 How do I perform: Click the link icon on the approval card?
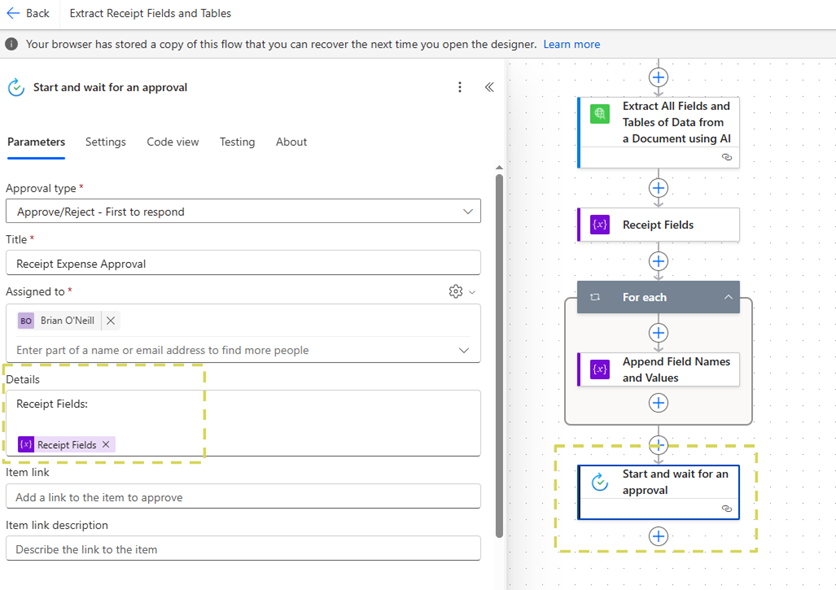point(727,509)
